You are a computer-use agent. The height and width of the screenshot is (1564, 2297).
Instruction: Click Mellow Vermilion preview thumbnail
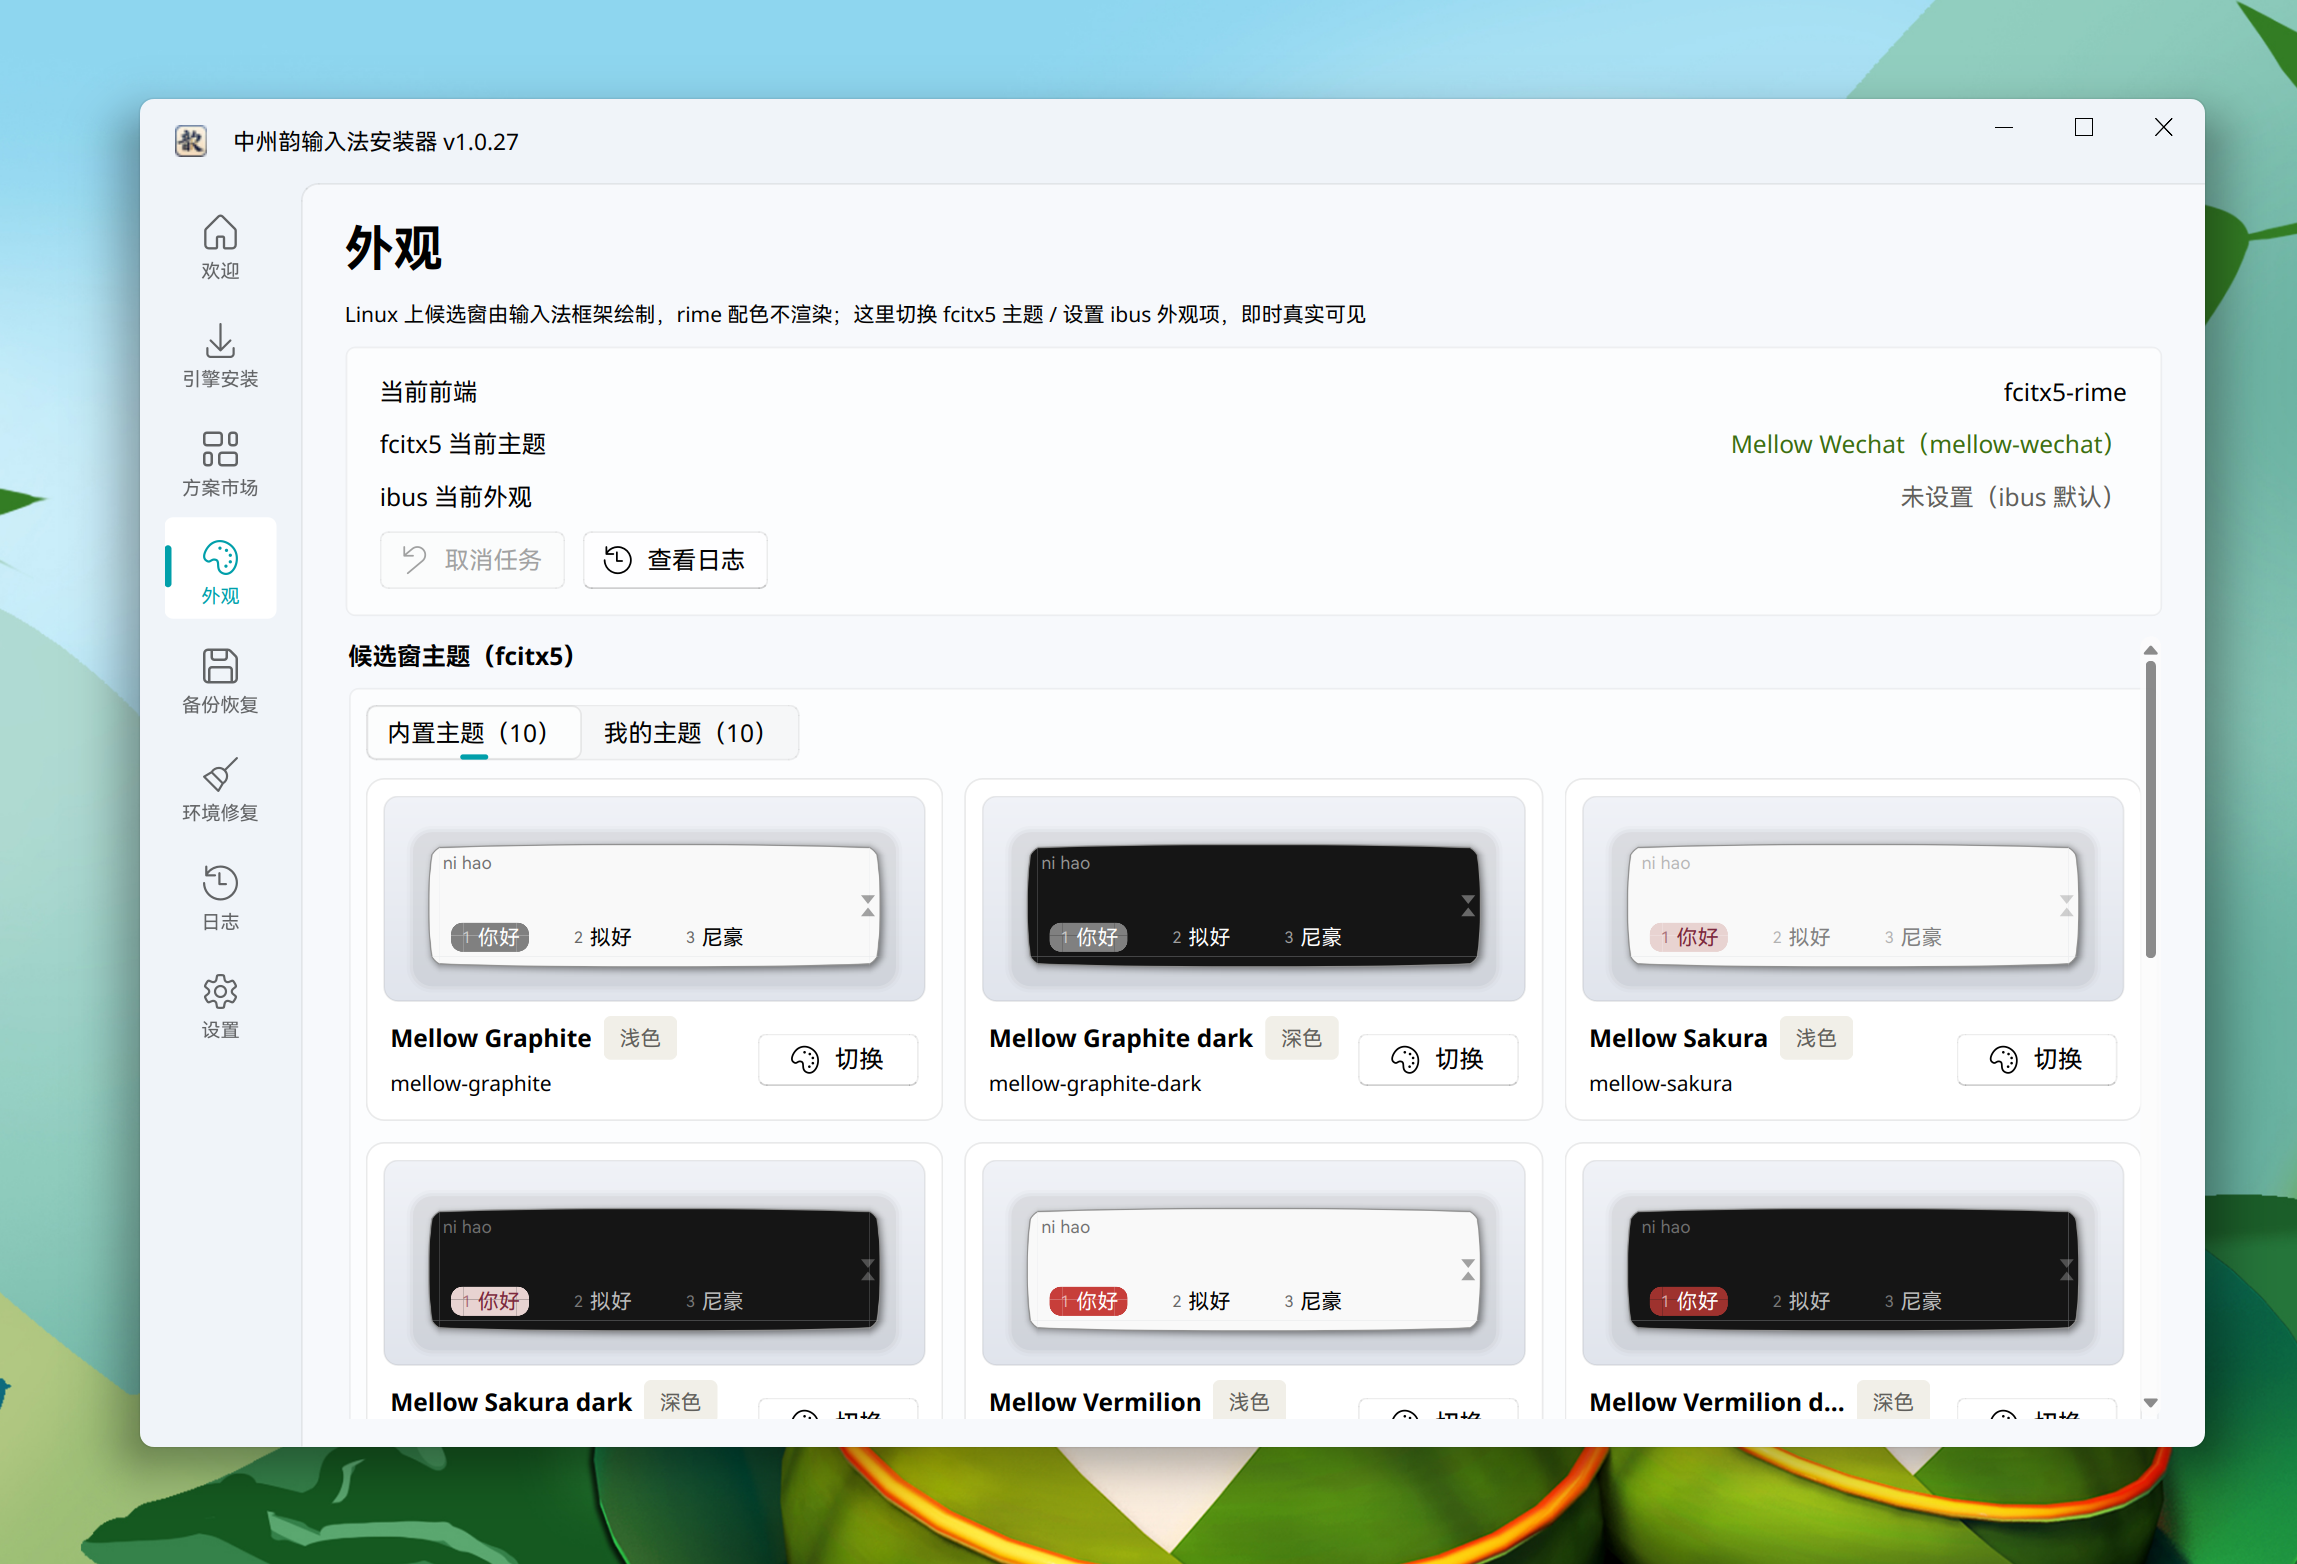[1253, 1263]
